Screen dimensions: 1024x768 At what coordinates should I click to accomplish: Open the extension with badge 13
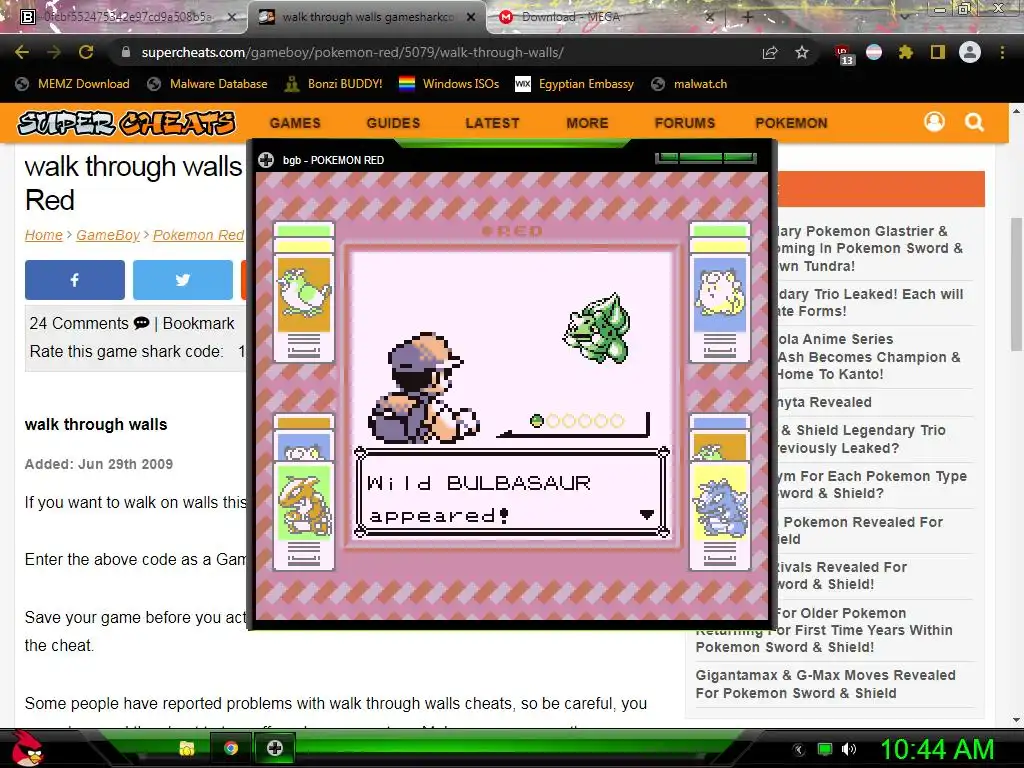[x=843, y=54]
